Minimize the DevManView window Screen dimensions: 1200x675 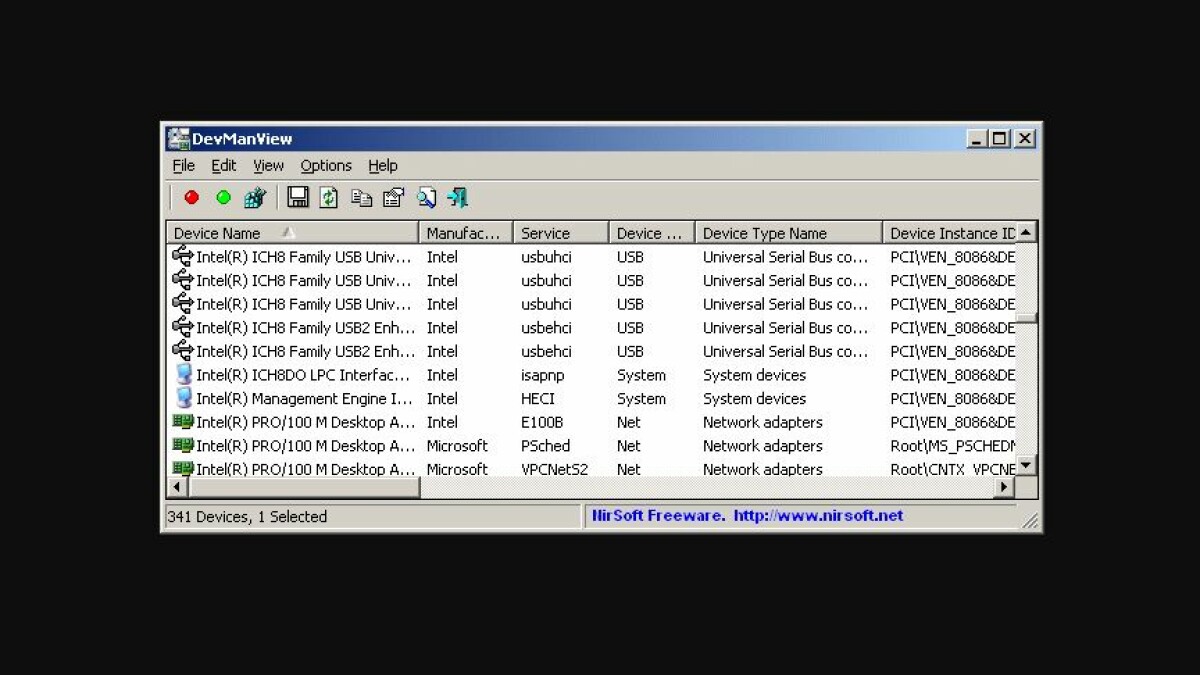pyautogui.click(x=977, y=139)
